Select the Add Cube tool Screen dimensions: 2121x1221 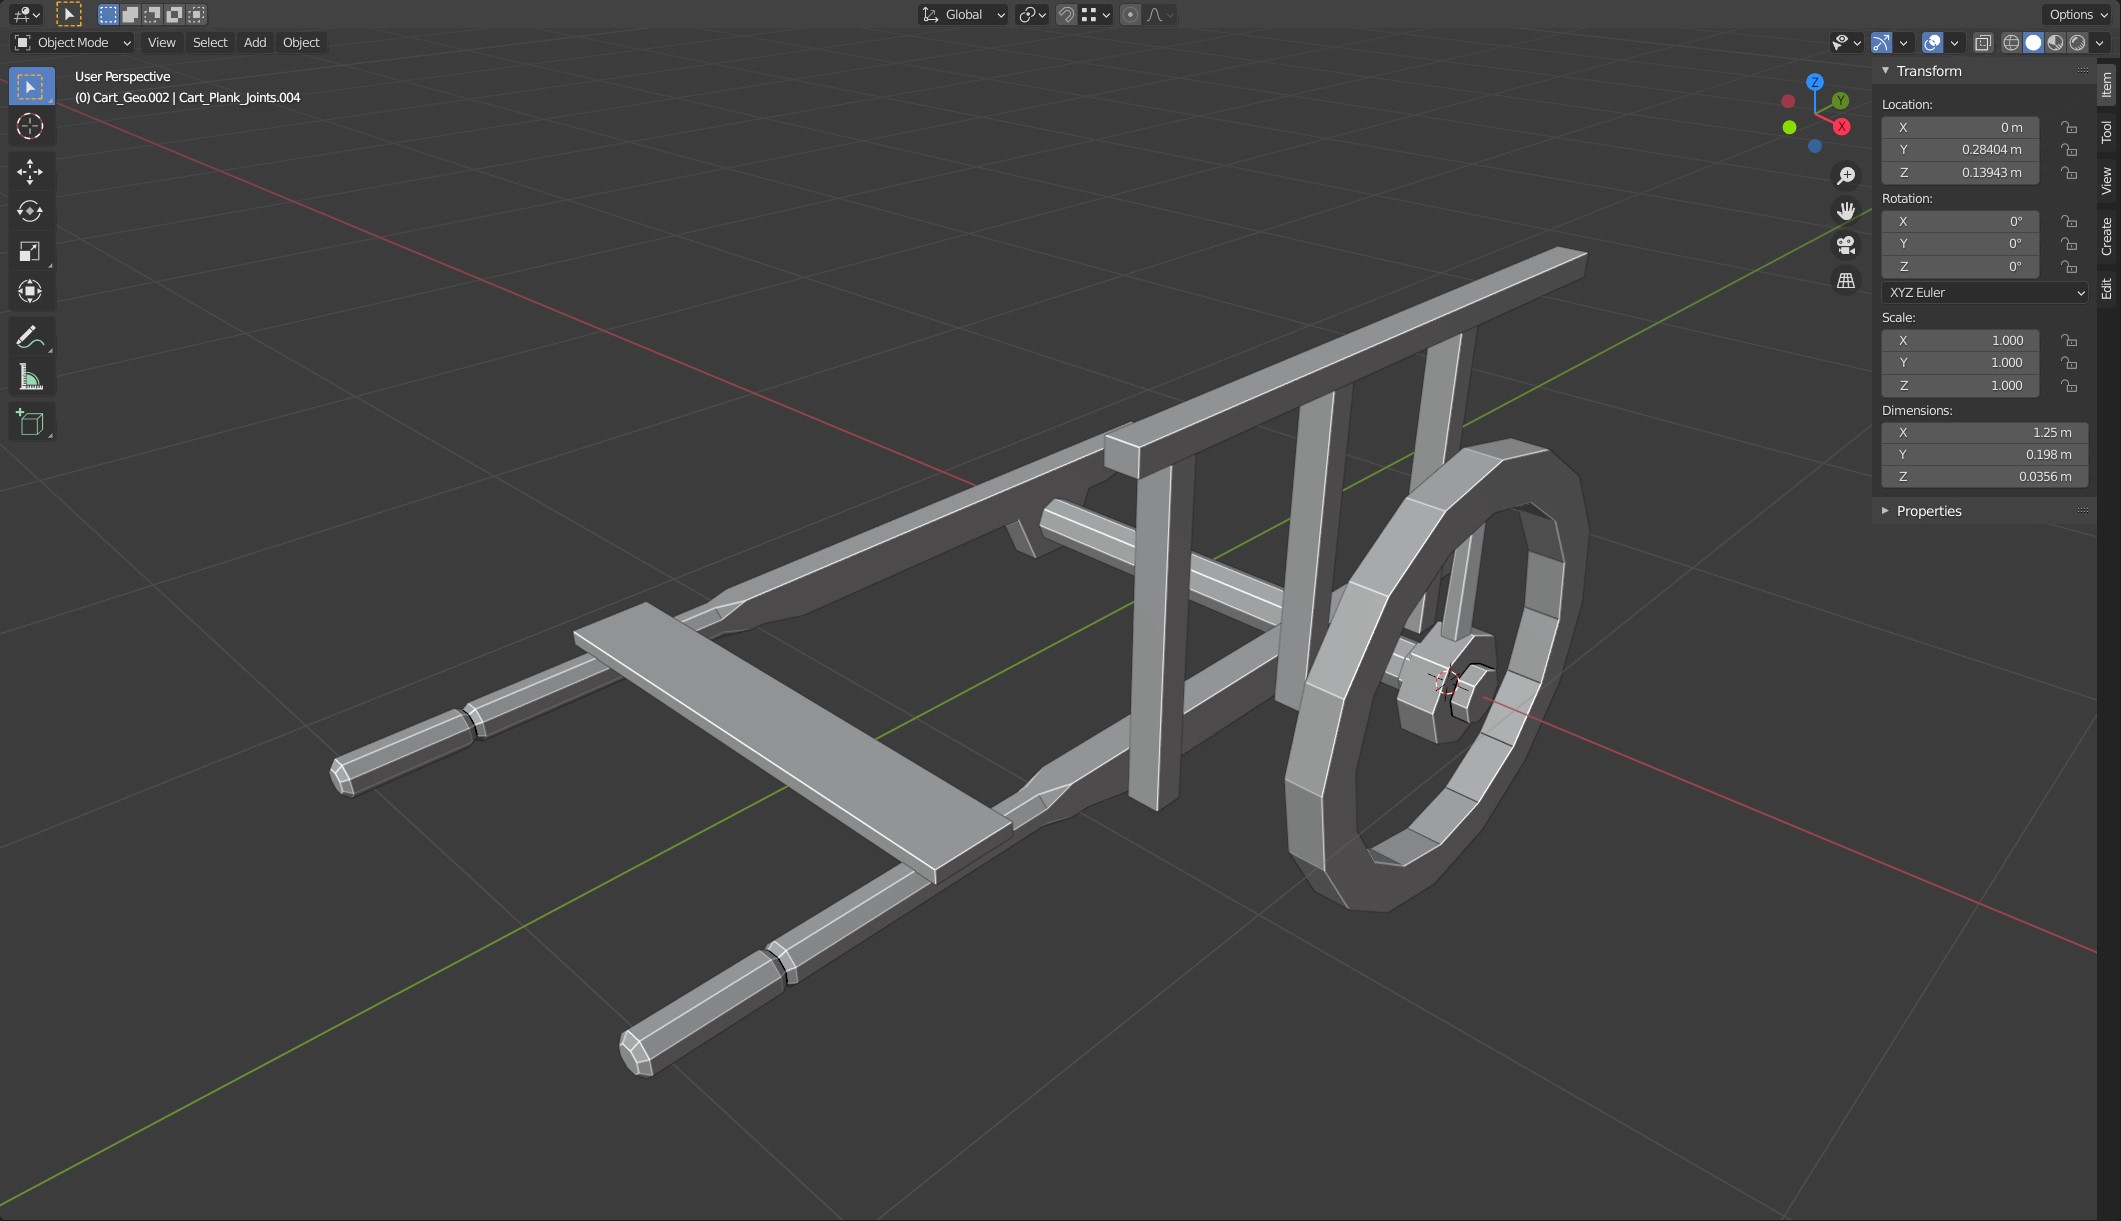pyautogui.click(x=30, y=422)
